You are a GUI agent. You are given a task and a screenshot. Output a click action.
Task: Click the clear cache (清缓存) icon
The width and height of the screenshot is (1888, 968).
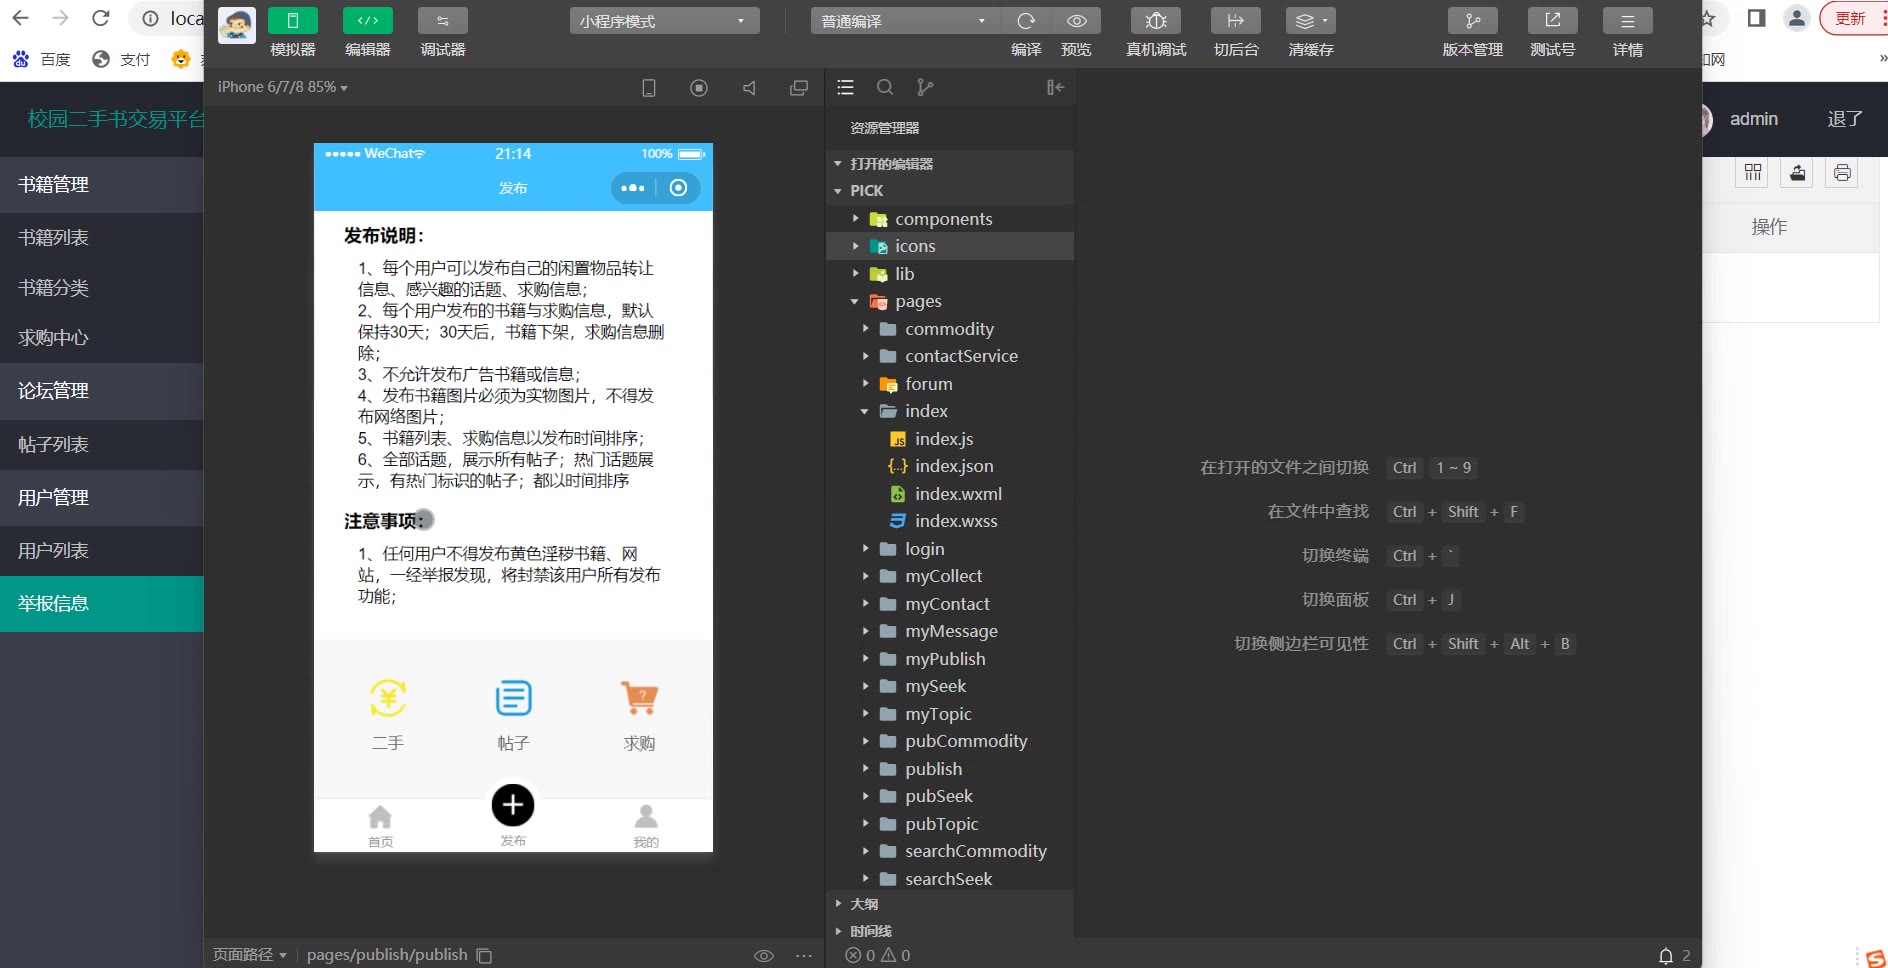coord(1310,21)
